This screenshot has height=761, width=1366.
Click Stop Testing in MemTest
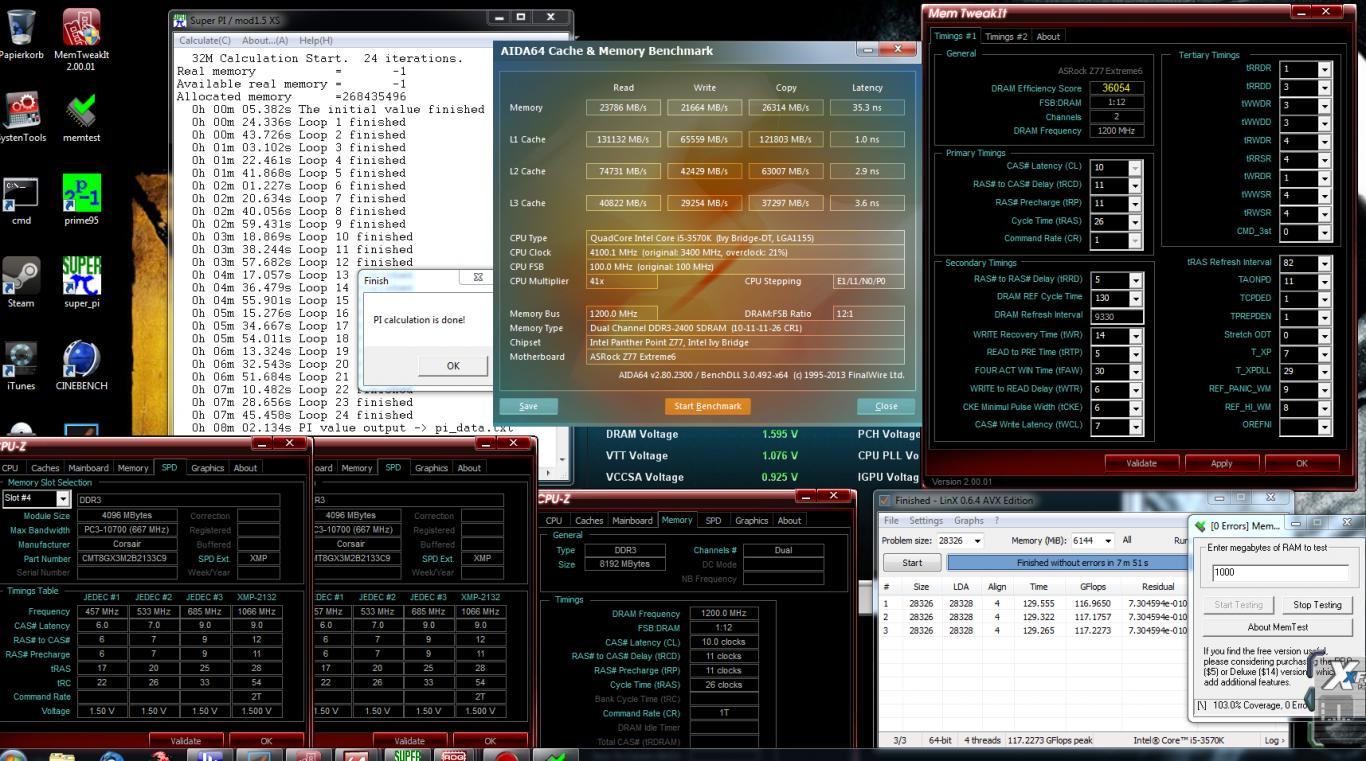[x=1317, y=604]
